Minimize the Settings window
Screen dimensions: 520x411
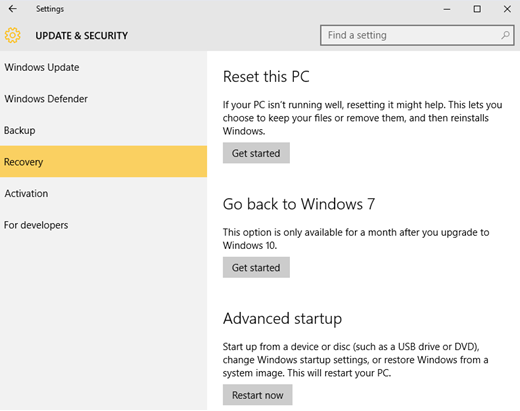pos(447,9)
